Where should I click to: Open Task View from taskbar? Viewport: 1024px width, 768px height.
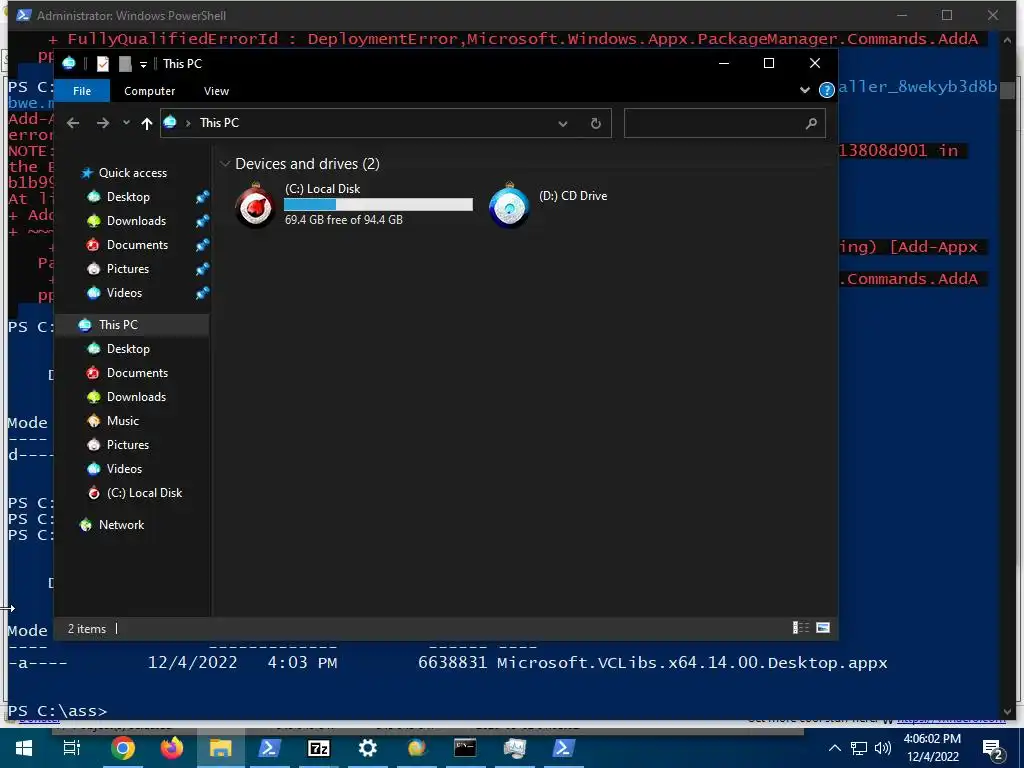pos(71,748)
